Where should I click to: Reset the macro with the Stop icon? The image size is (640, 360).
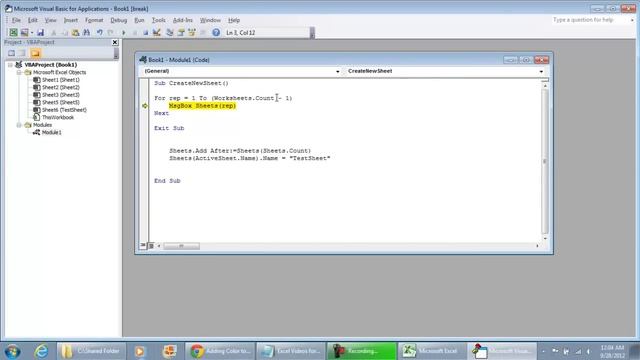[x=145, y=33]
